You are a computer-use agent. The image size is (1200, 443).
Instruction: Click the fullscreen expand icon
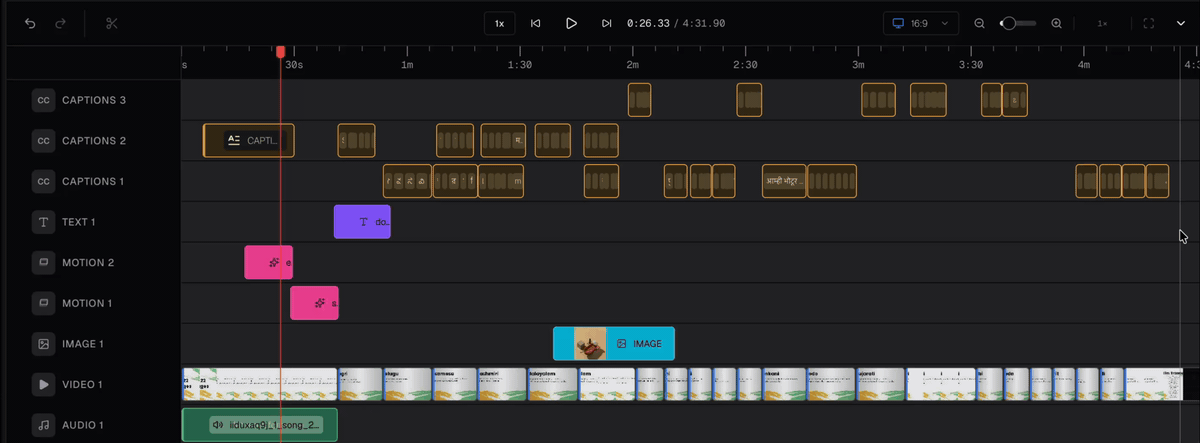tap(1148, 23)
